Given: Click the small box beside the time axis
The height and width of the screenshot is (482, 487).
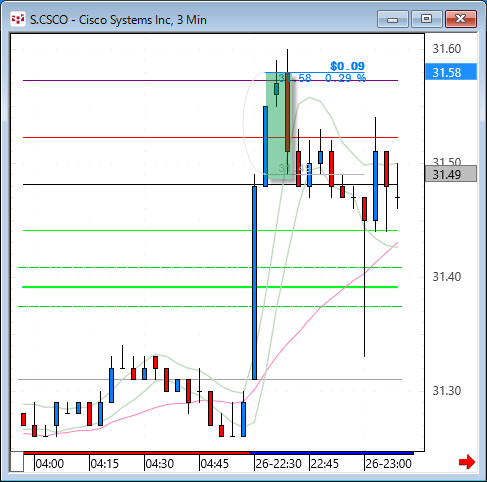Looking at the screenshot, I should click(17, 462).
